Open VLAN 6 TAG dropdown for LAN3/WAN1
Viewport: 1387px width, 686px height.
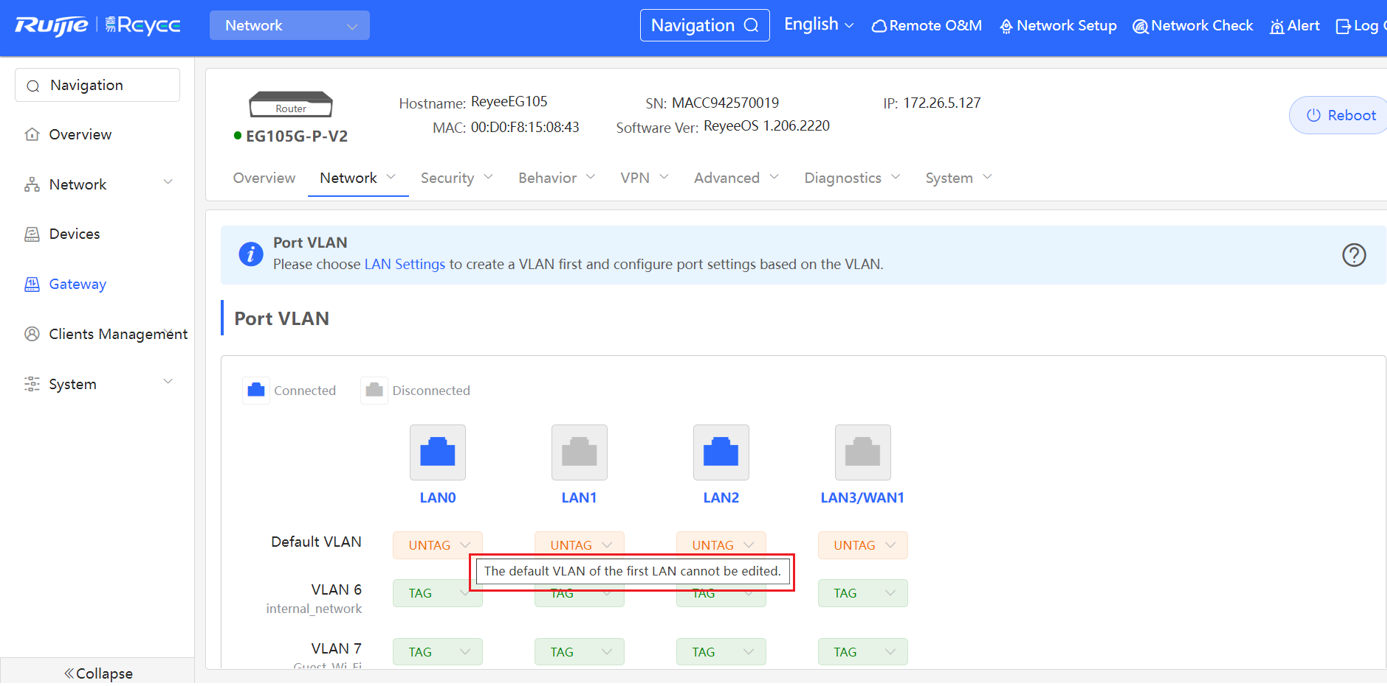862,593
